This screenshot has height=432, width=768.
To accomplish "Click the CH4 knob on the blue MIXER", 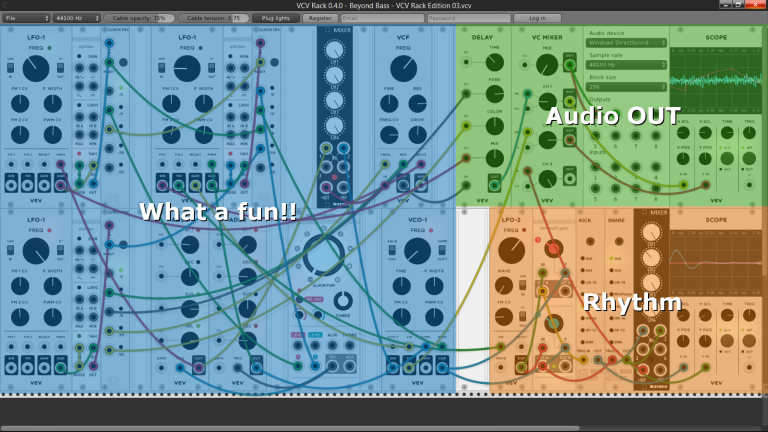I will coord(335,125).
